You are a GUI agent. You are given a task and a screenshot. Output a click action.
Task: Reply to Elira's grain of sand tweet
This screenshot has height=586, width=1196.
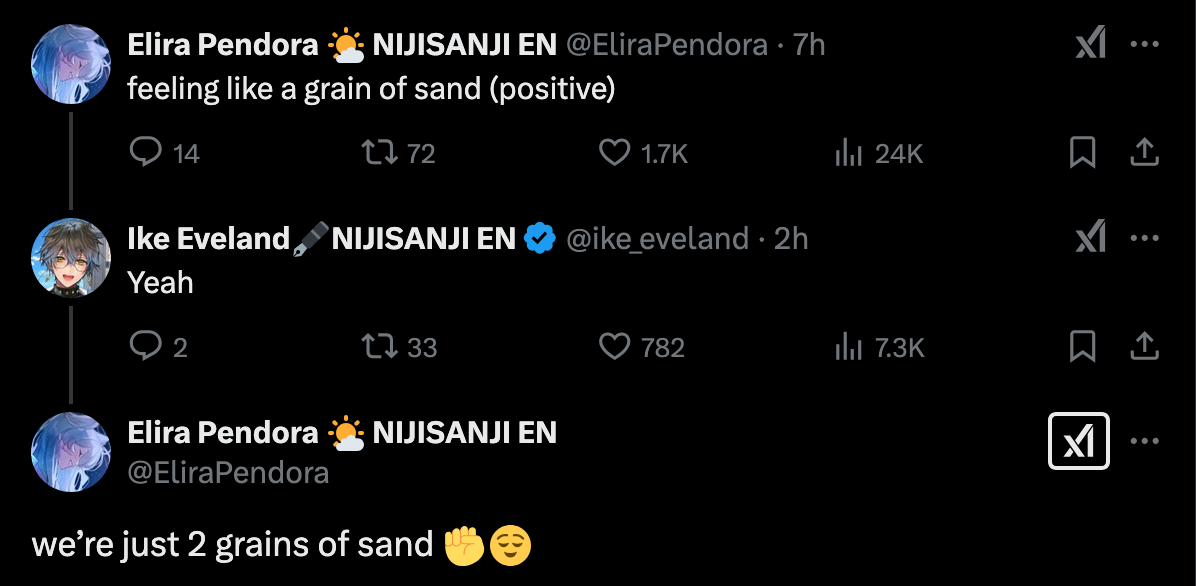(x=147, y=152)
